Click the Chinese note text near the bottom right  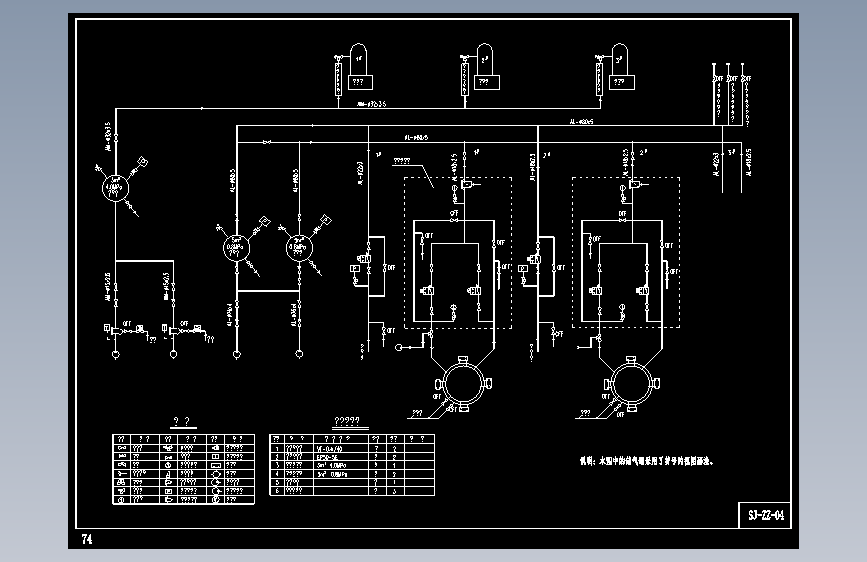tap(646, 461)
